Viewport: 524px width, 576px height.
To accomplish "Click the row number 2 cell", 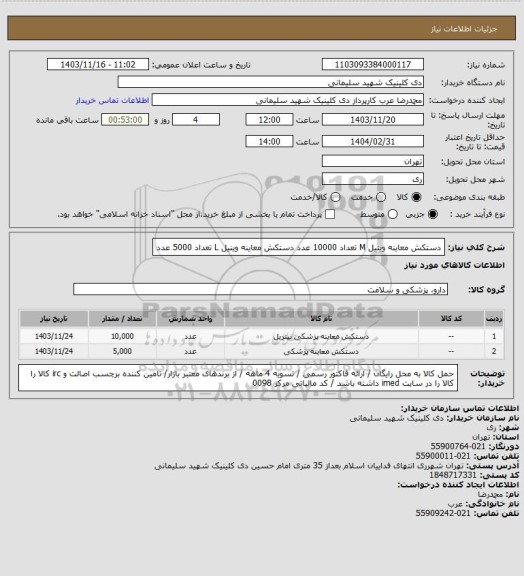I will [x=494, y=351].
